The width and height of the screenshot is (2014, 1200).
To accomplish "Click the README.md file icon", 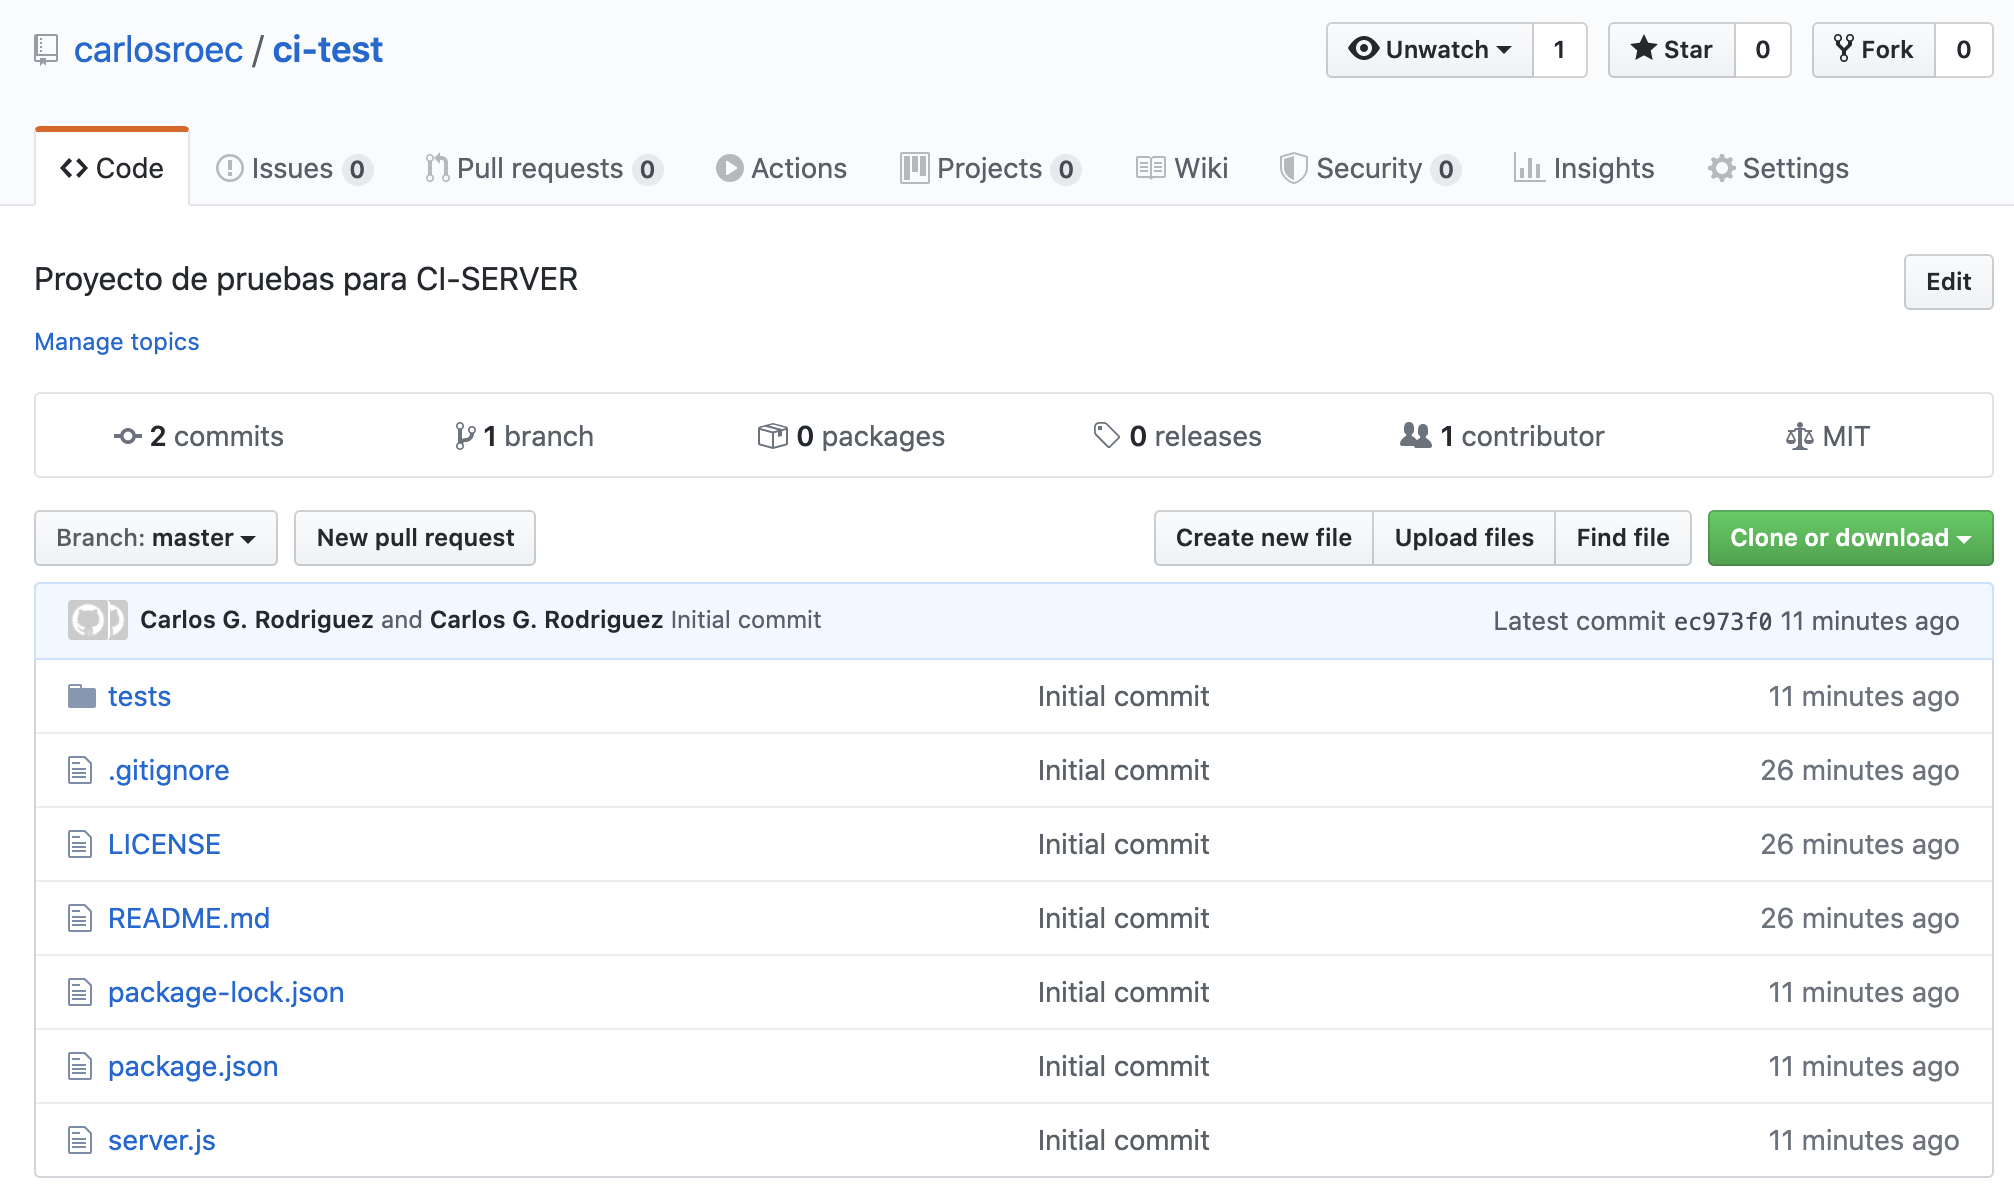I will pos(80,918).
